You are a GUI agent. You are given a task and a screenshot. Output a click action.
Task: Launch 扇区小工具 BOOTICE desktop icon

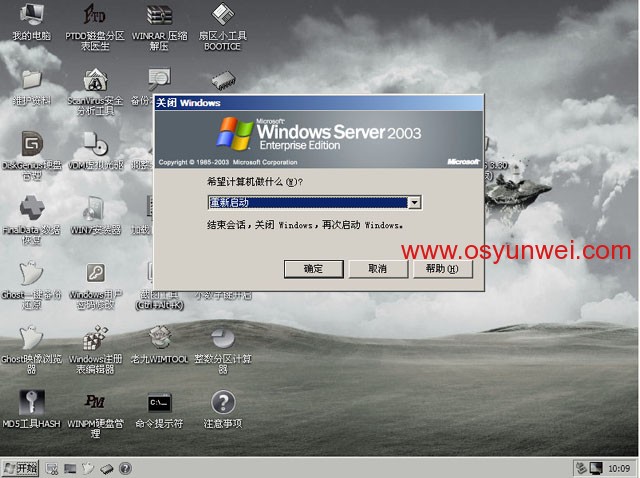223,27
